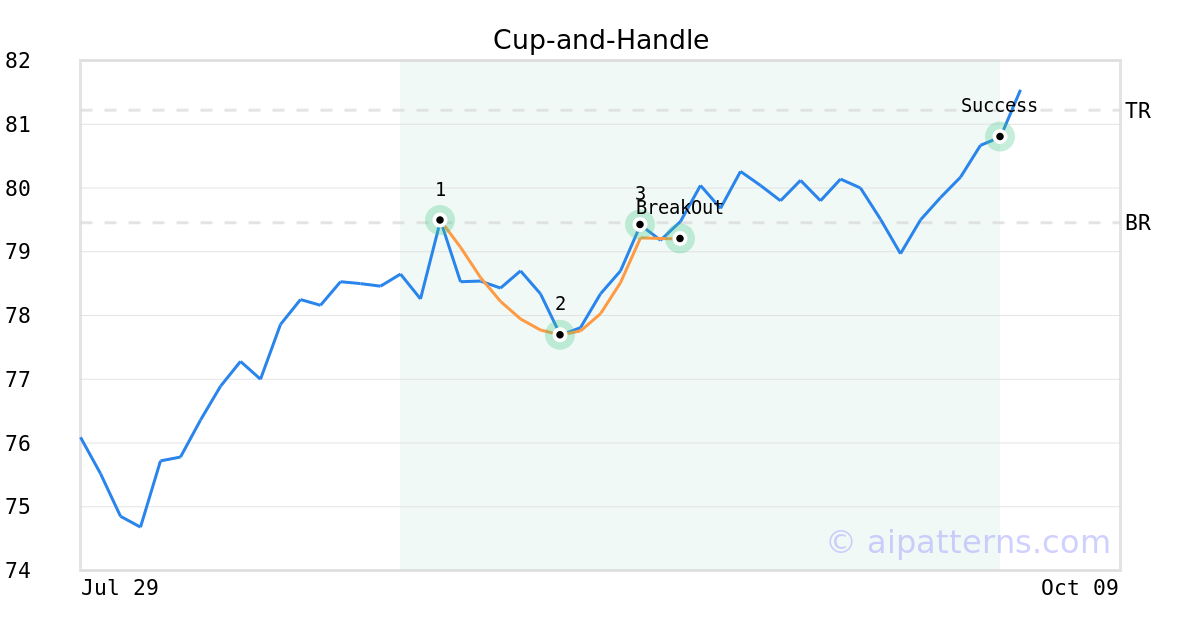The height and width of the screenshot is (630, 1200).
Task: Click the Jul 29 start date label
Action: [120, 588]
